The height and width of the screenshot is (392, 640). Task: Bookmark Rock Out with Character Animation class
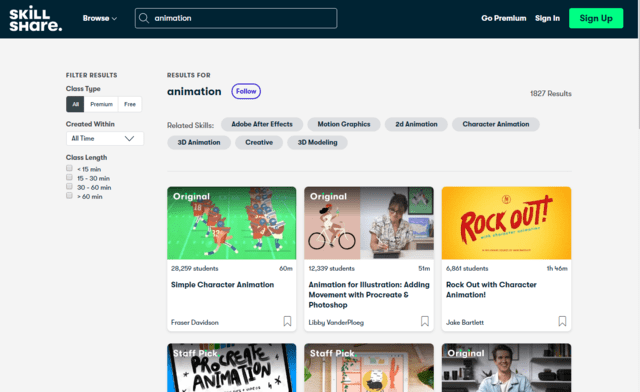(562, 321)
